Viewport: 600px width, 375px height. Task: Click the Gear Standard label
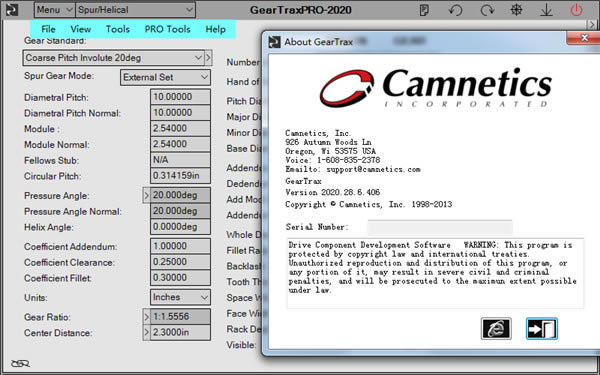pos(55,41)
